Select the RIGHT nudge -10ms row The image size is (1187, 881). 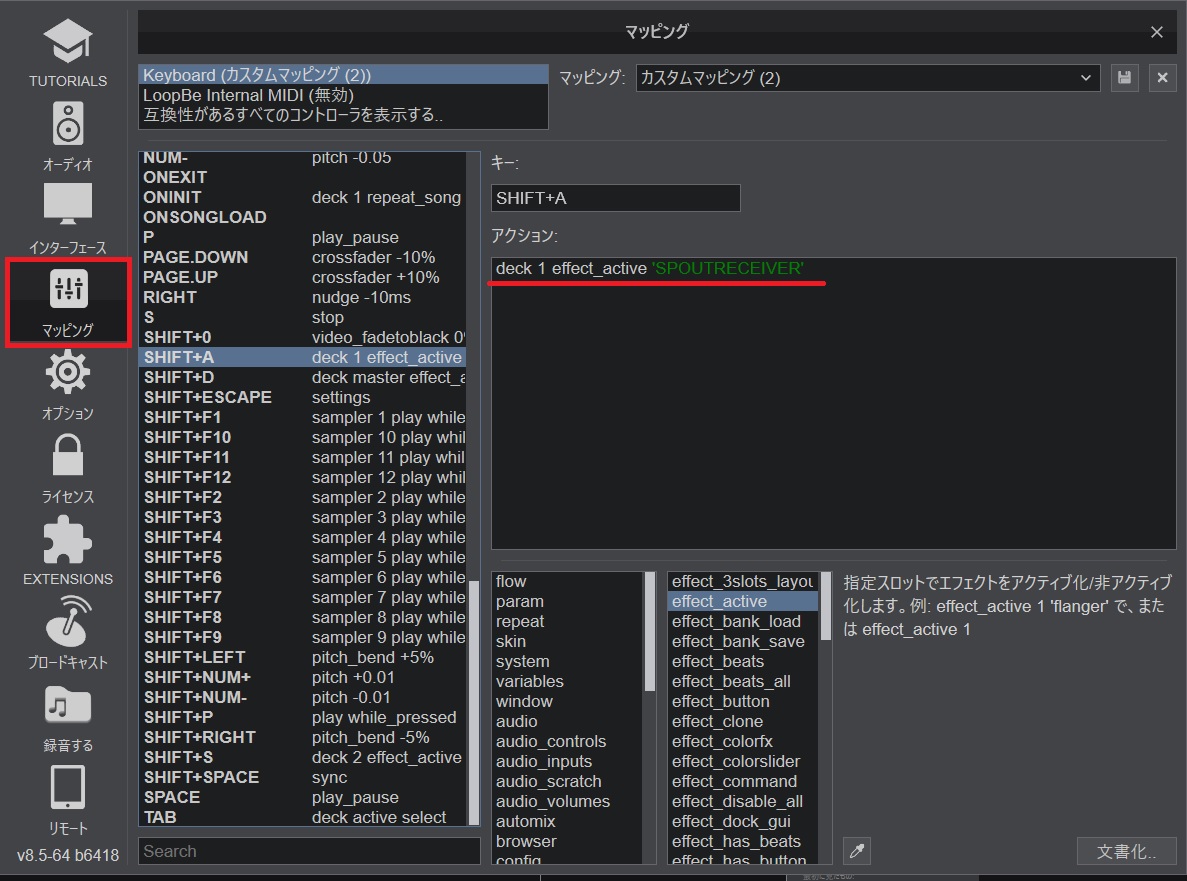[303, 297]
